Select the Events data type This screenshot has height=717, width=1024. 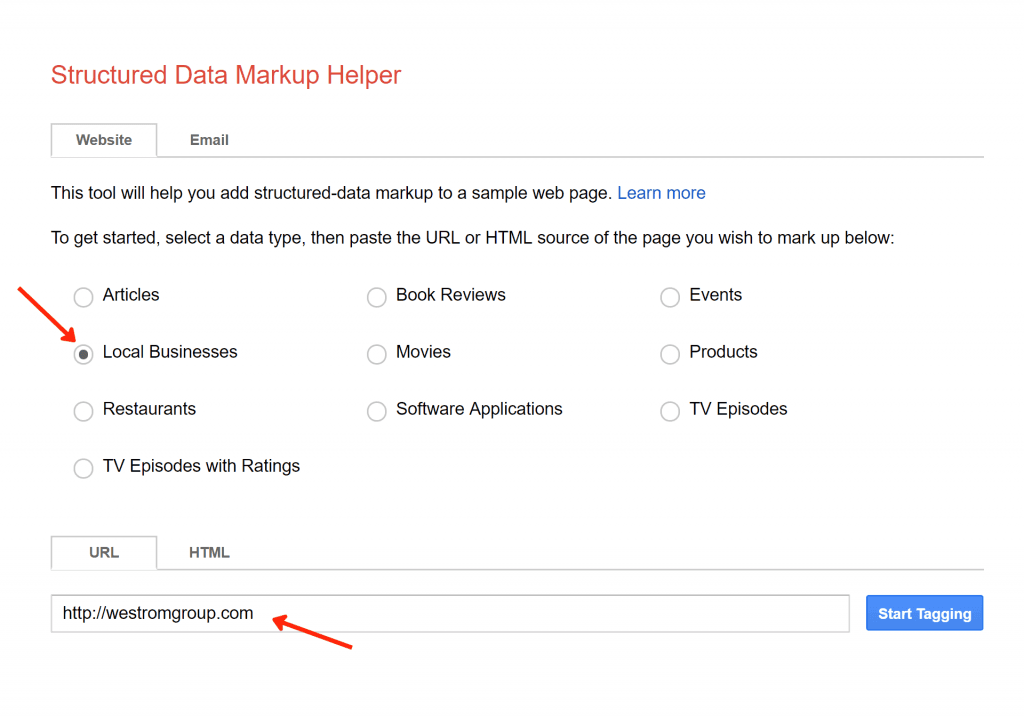(670, 297)
